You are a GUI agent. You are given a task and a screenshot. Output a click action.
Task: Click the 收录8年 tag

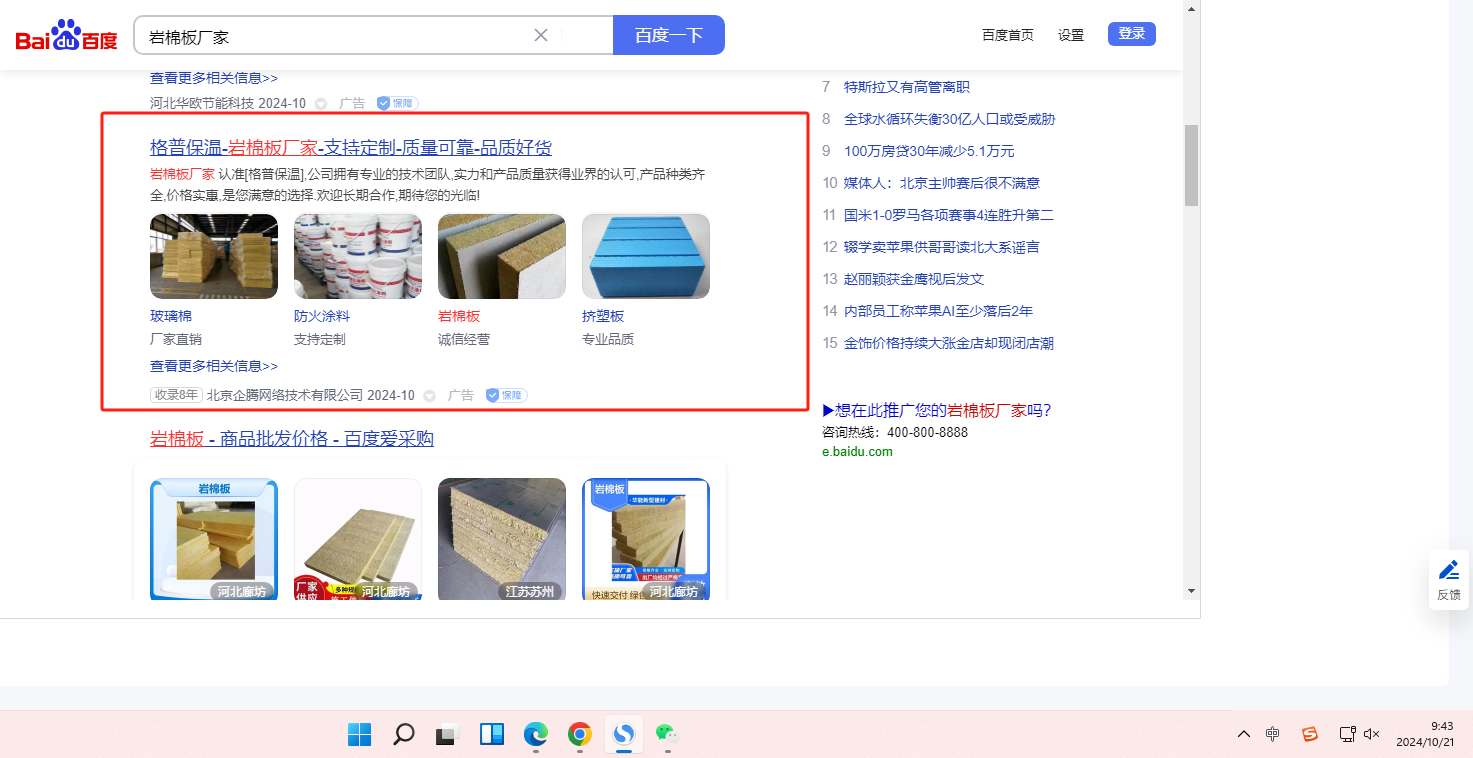(176, 395)
